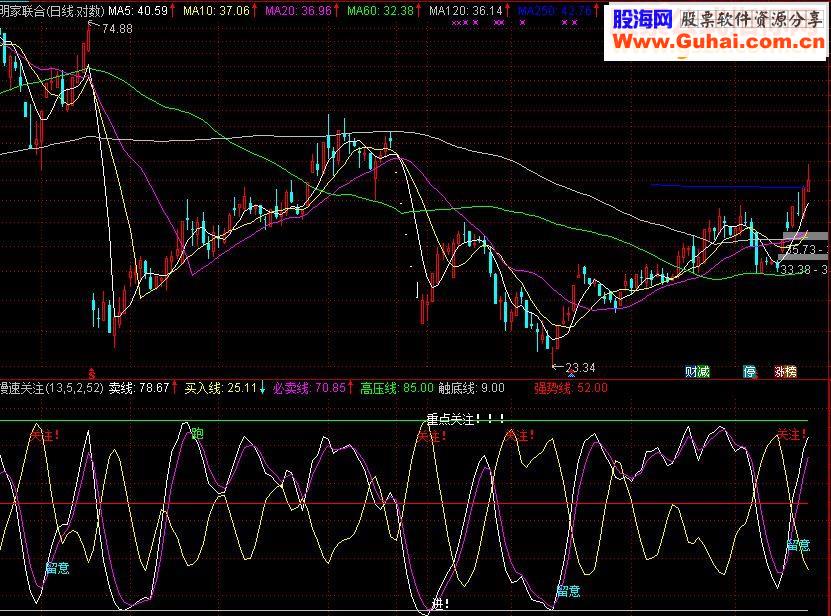Click the 榜 ranking marker icon
The image size is (831, 616).
click(791, 372)
